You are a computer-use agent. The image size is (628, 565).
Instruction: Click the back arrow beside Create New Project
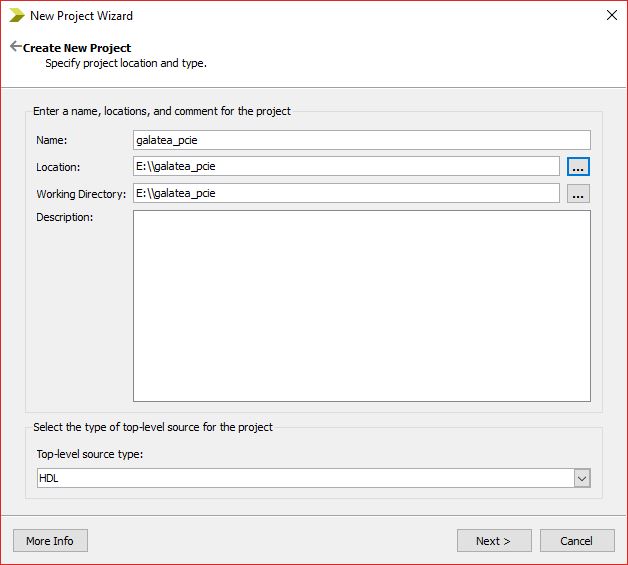[x=15, y=47]
